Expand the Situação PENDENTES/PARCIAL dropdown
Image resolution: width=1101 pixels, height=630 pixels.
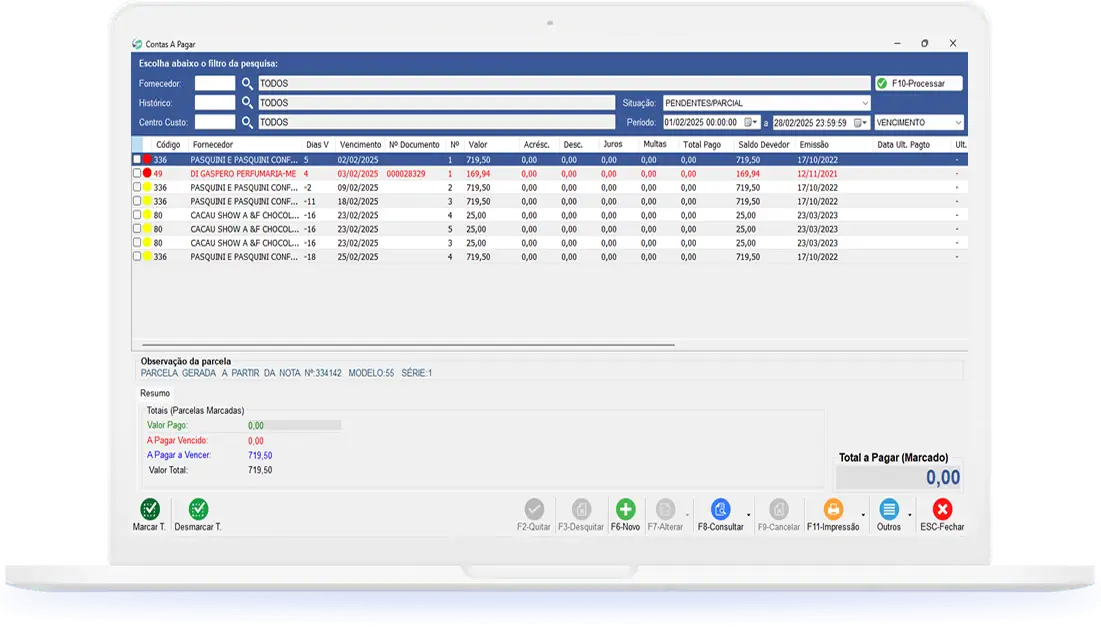click(x=864, y=103)
